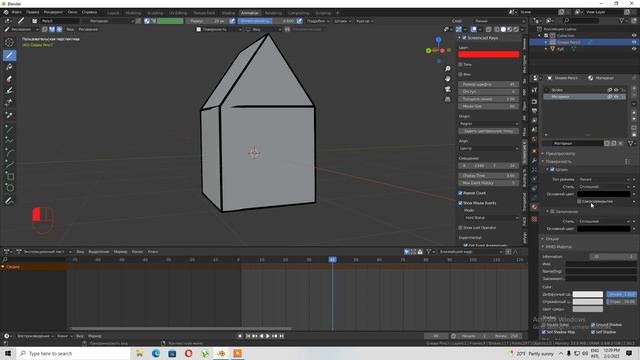Click the Windows Start button
Image resolution: width=640 pixels, height=360 pixels.
point(8,353)
